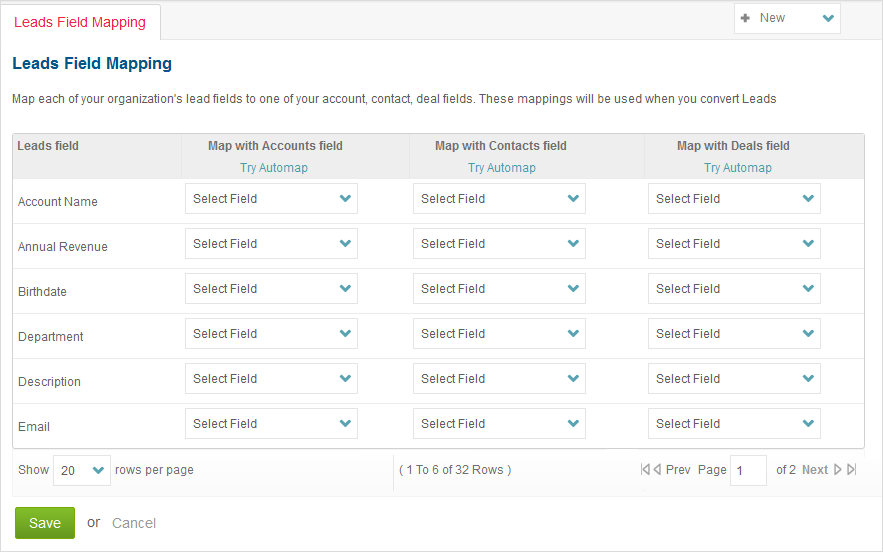The height and width of the screenshot is (552, 883).
Task: Click the Annual Revenue lead field label
Action: pos(63,247)
